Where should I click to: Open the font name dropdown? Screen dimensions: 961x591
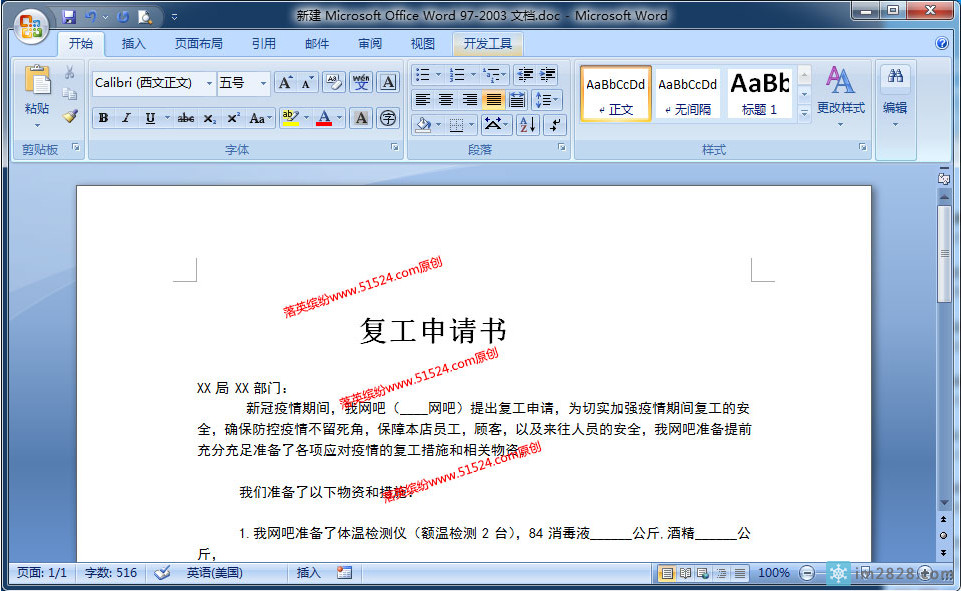pyautogui.click(x=209, y=83)
